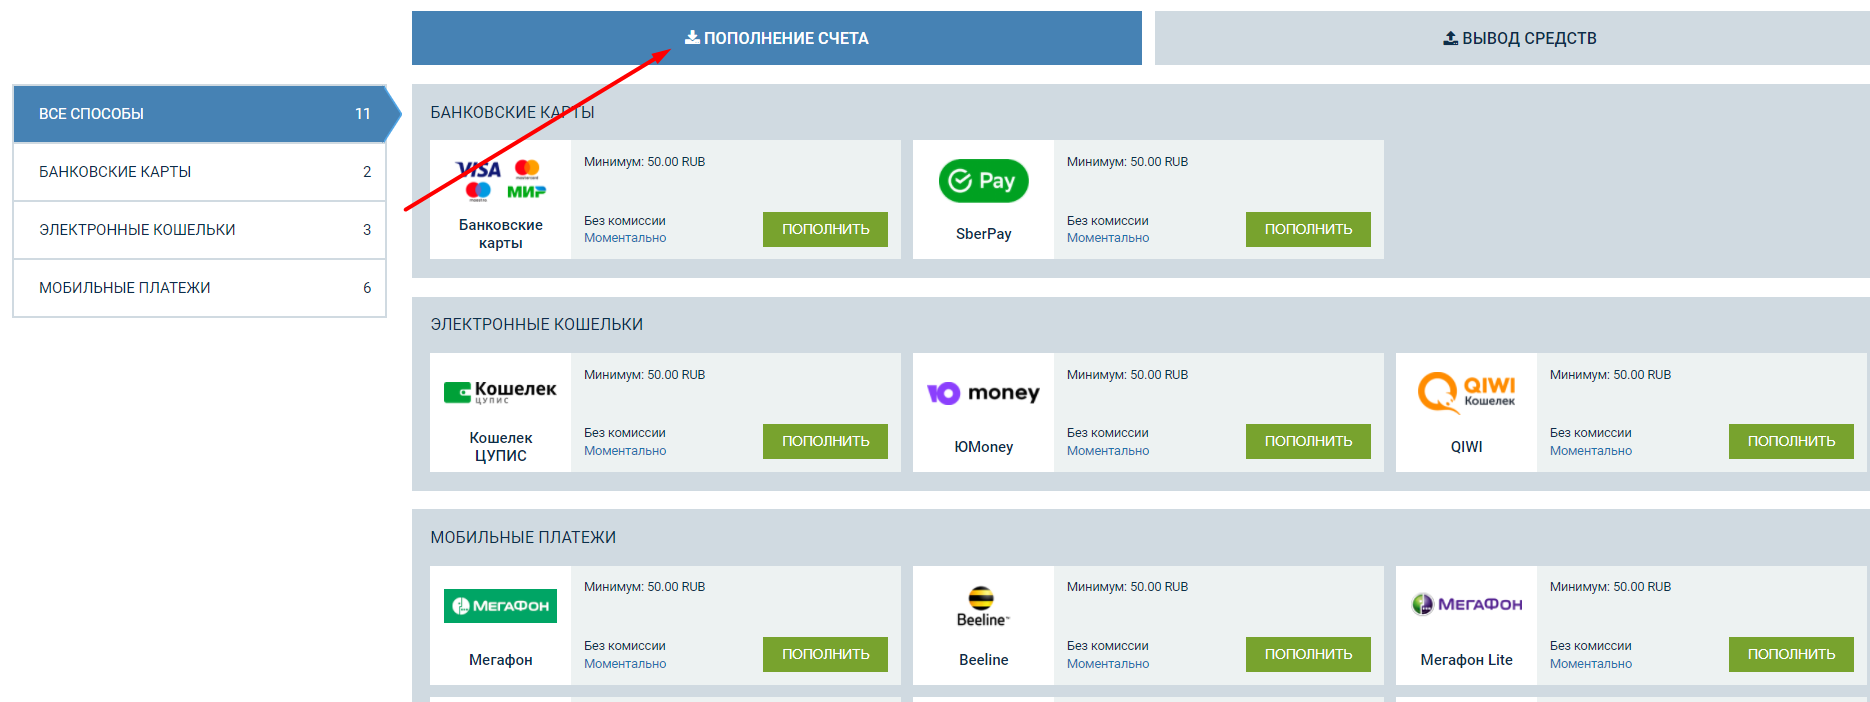Click the Мобильные платежи section heading
Viewport: 1870px width, 702px height.
click(523, 538)
